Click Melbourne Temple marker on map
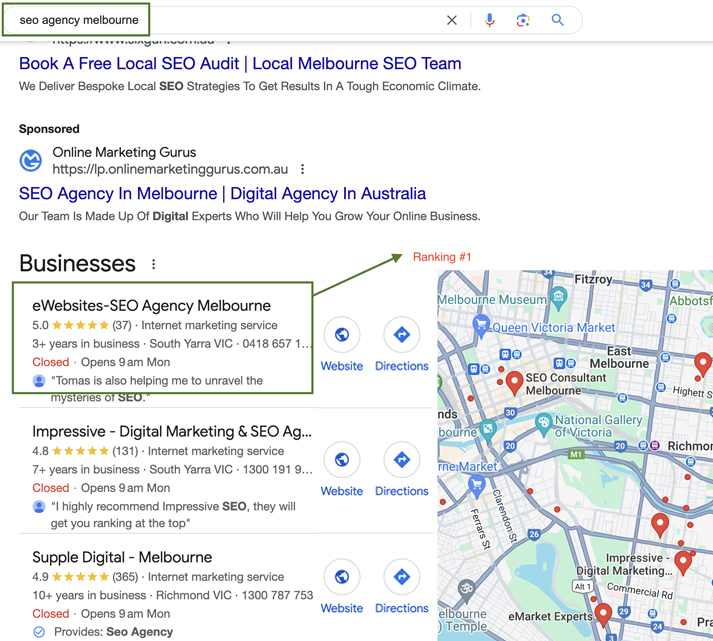Screen dimensions: 713x641 coord(466,590)
